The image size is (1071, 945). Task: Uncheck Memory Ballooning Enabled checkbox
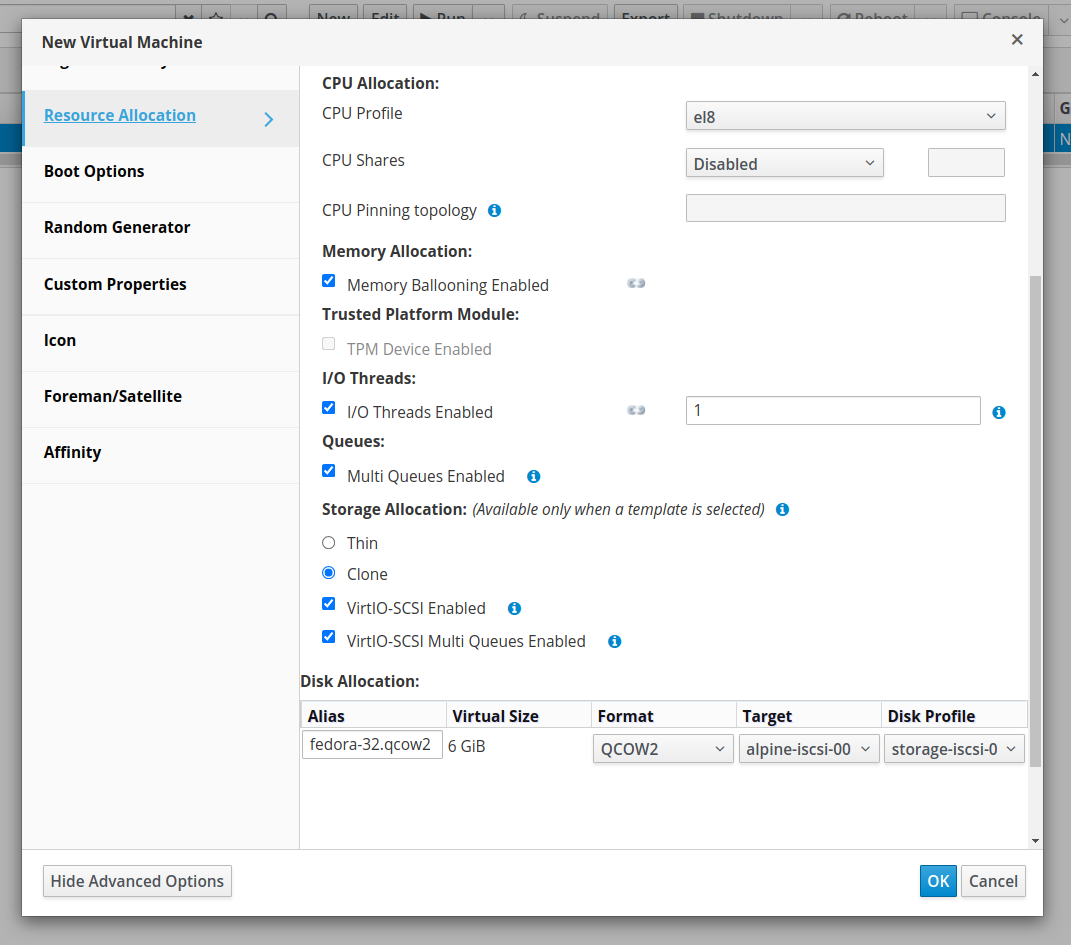coord(329,281)
